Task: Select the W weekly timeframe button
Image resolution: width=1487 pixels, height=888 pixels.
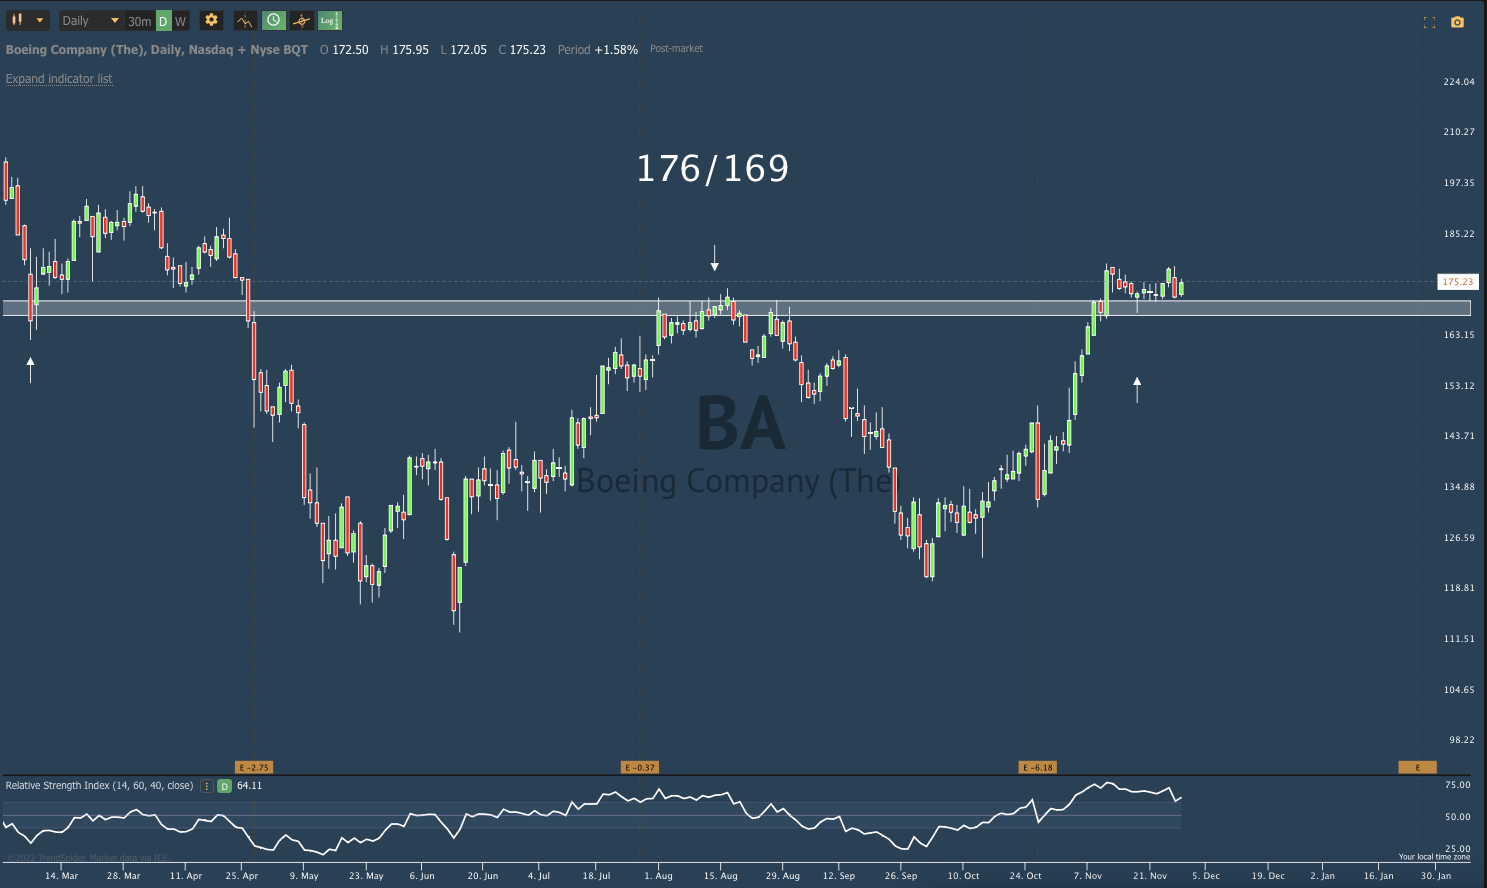Action: [180, 21]
